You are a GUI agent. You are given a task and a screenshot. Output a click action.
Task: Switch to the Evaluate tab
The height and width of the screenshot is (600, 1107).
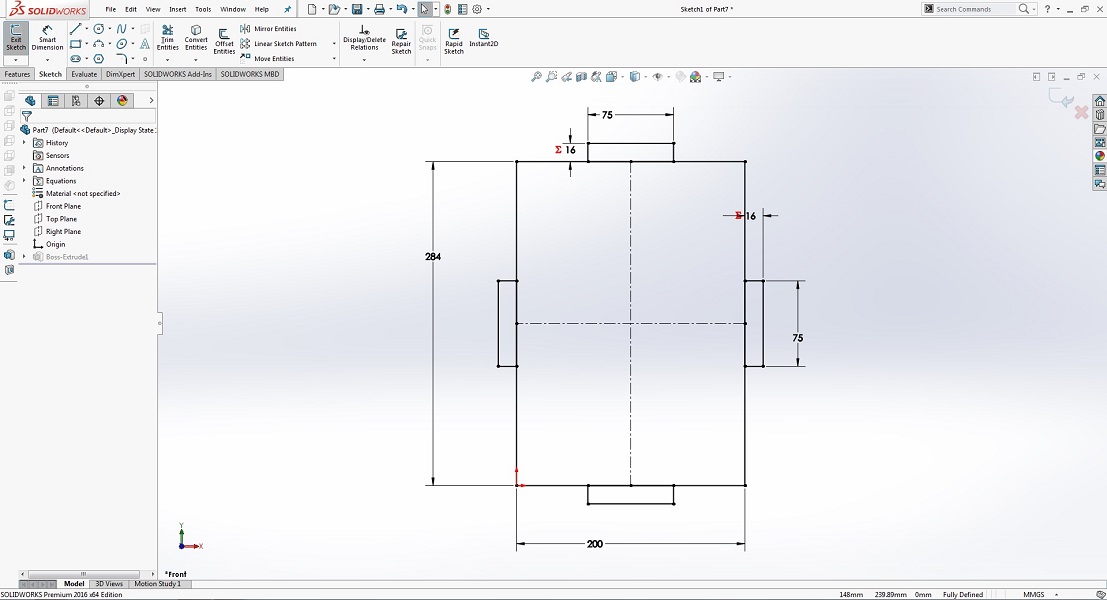83,74
